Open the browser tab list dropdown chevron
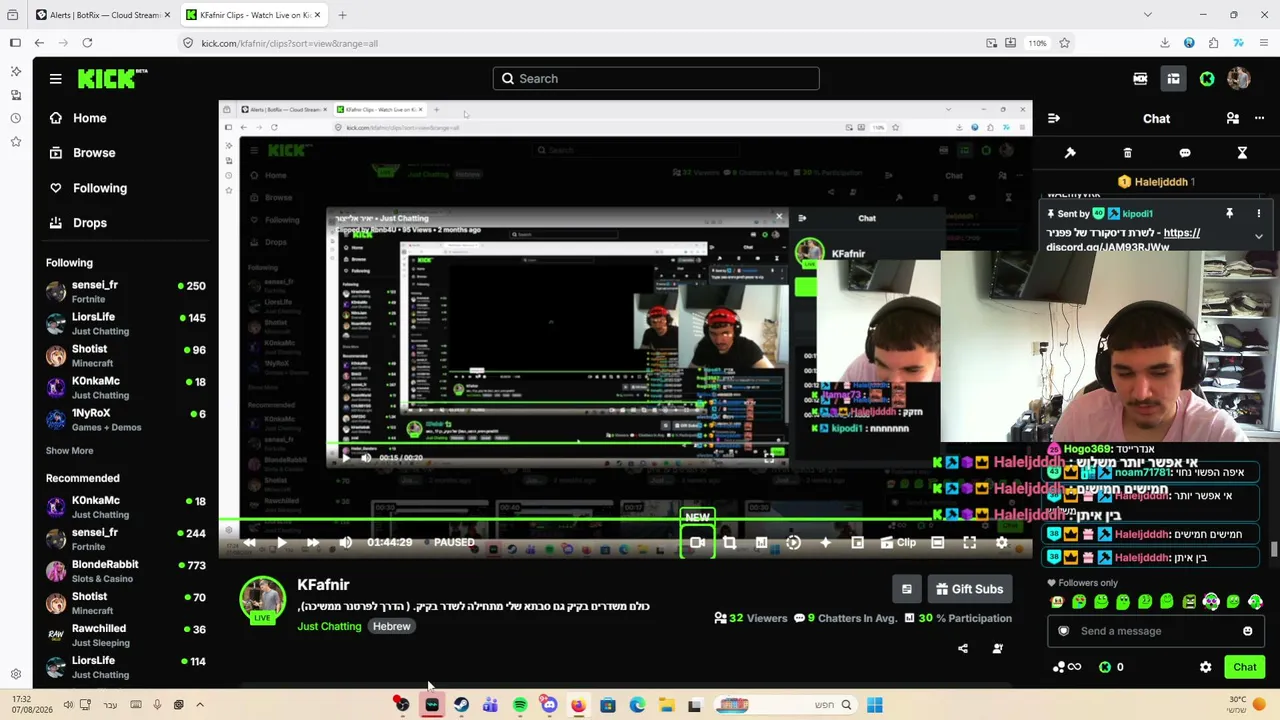The height and width of the screenshot is (720, 1280). tap(1147, 15)
